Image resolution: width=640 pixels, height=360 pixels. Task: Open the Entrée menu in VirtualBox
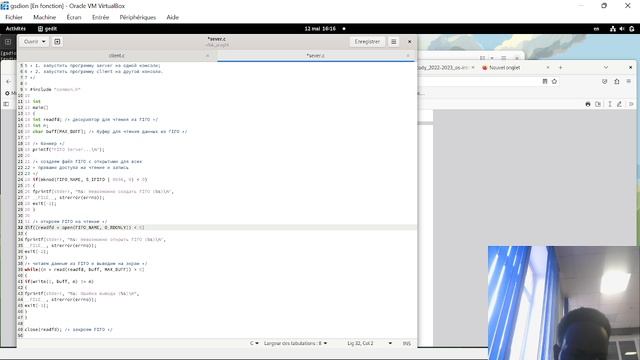[x=100, y=17]
